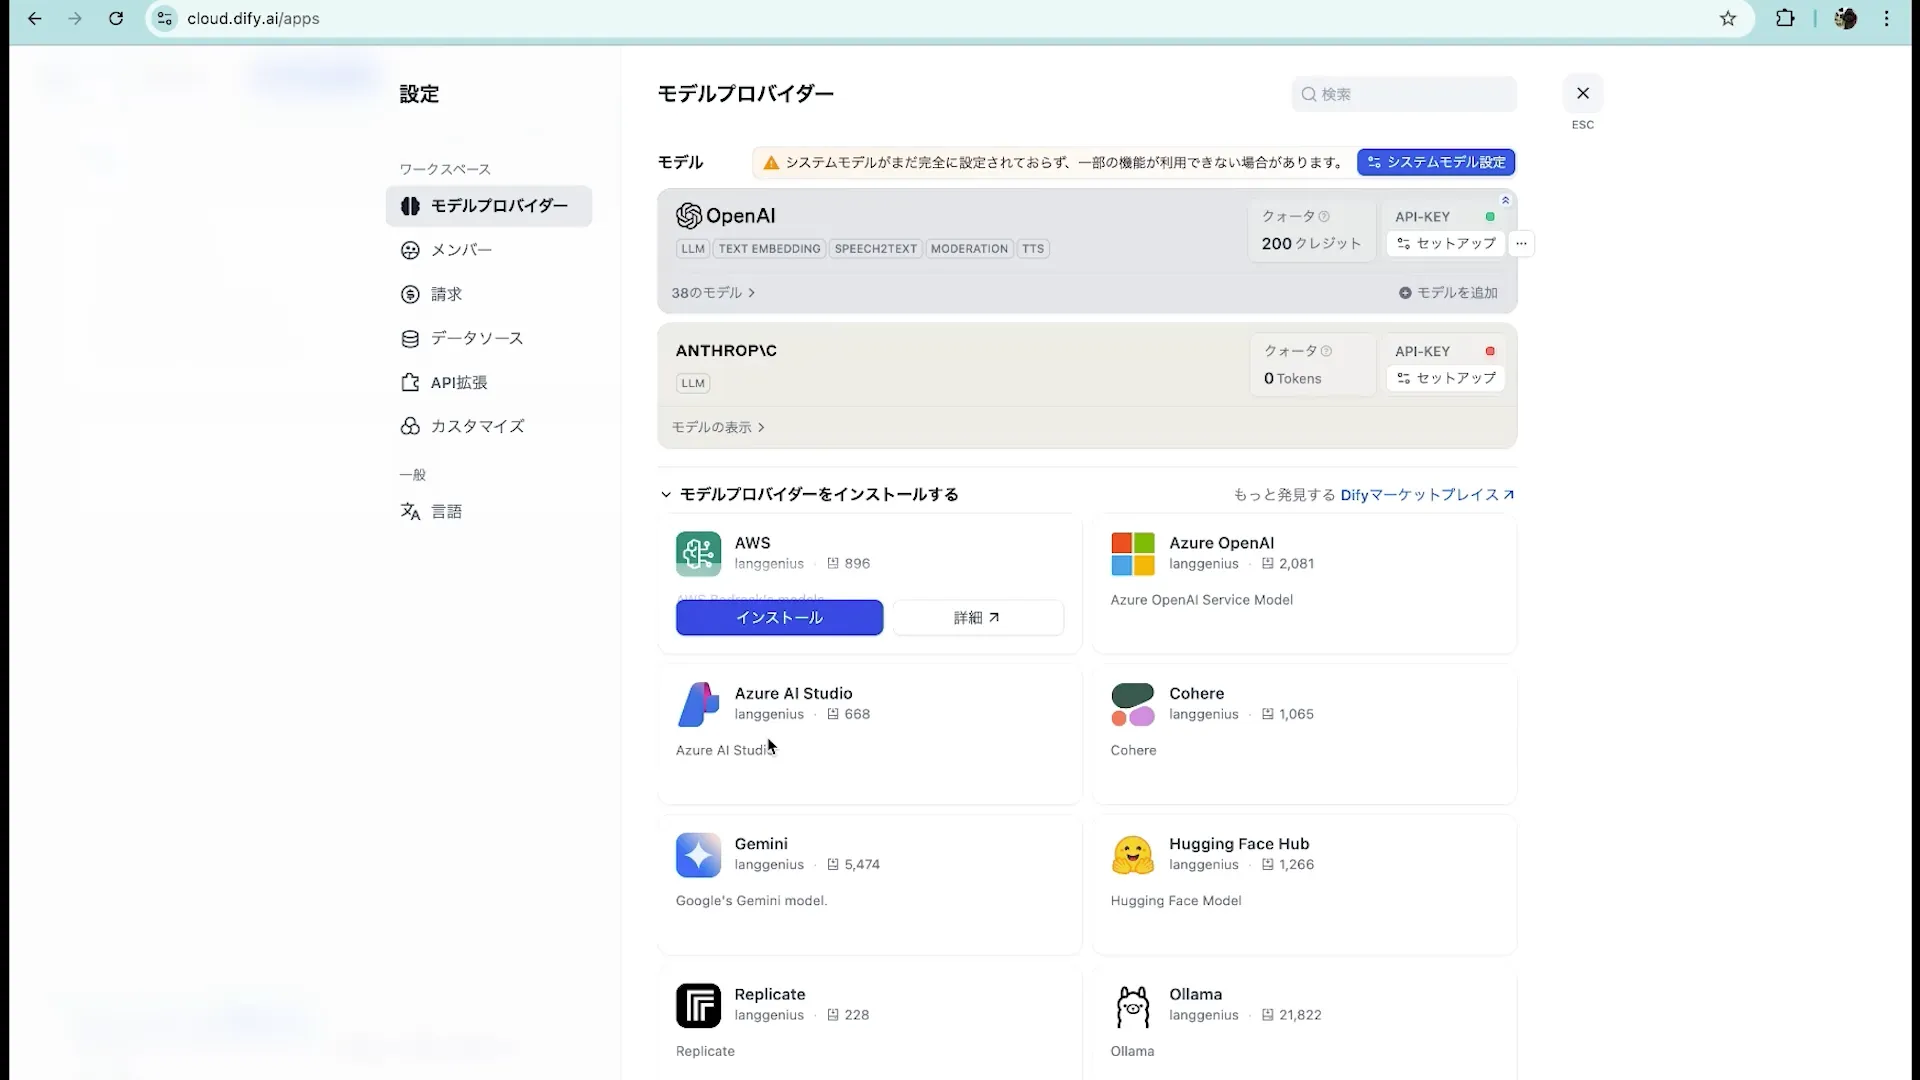Click the Cohere provider icon
Screen dimensions: 1920x1080
1132,704
